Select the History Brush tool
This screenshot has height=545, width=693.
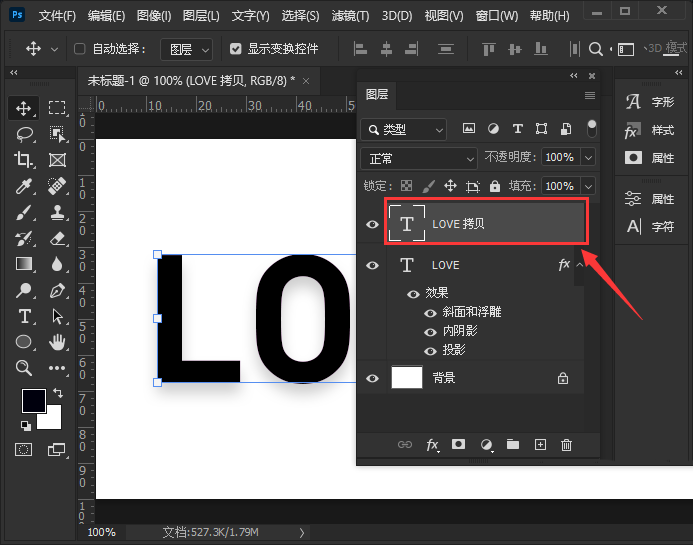[x=23, y=239]
